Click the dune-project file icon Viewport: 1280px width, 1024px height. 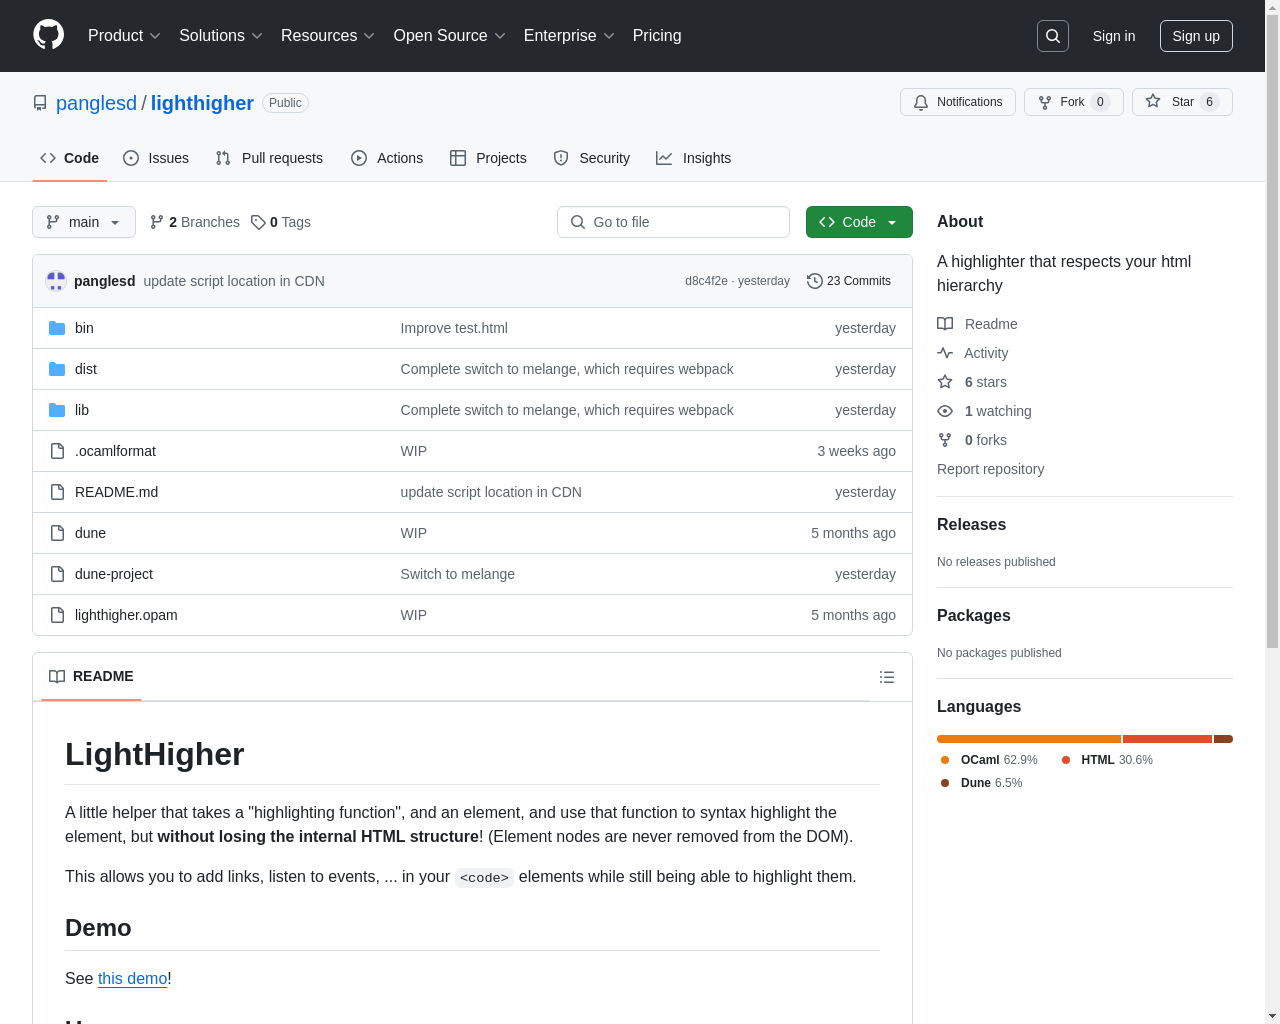(57, 574)
